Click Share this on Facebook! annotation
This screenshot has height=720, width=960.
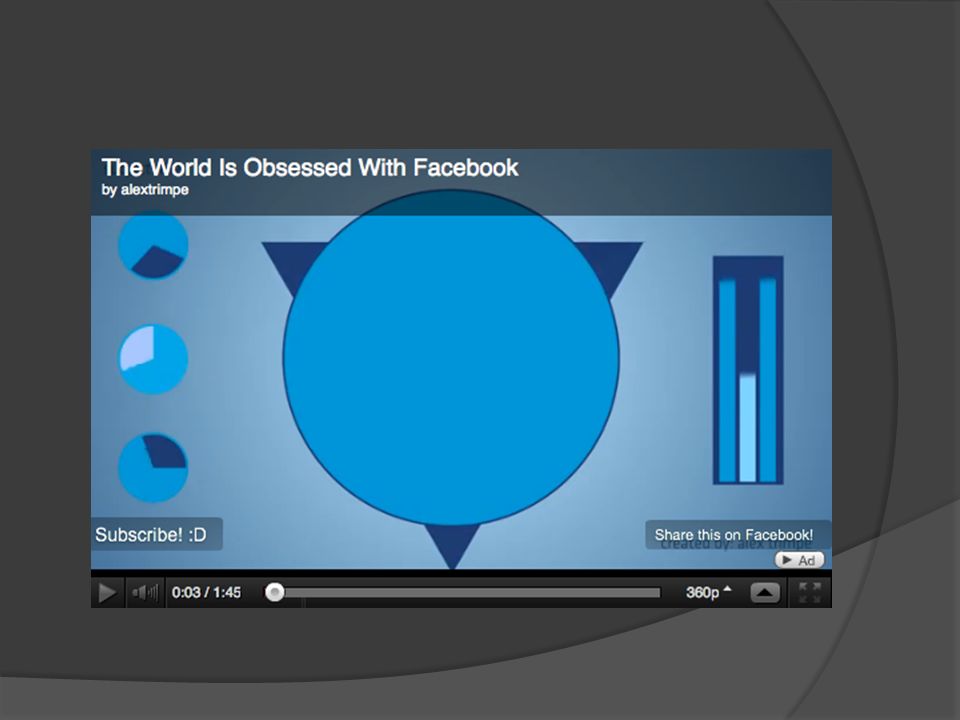(738, 535)
